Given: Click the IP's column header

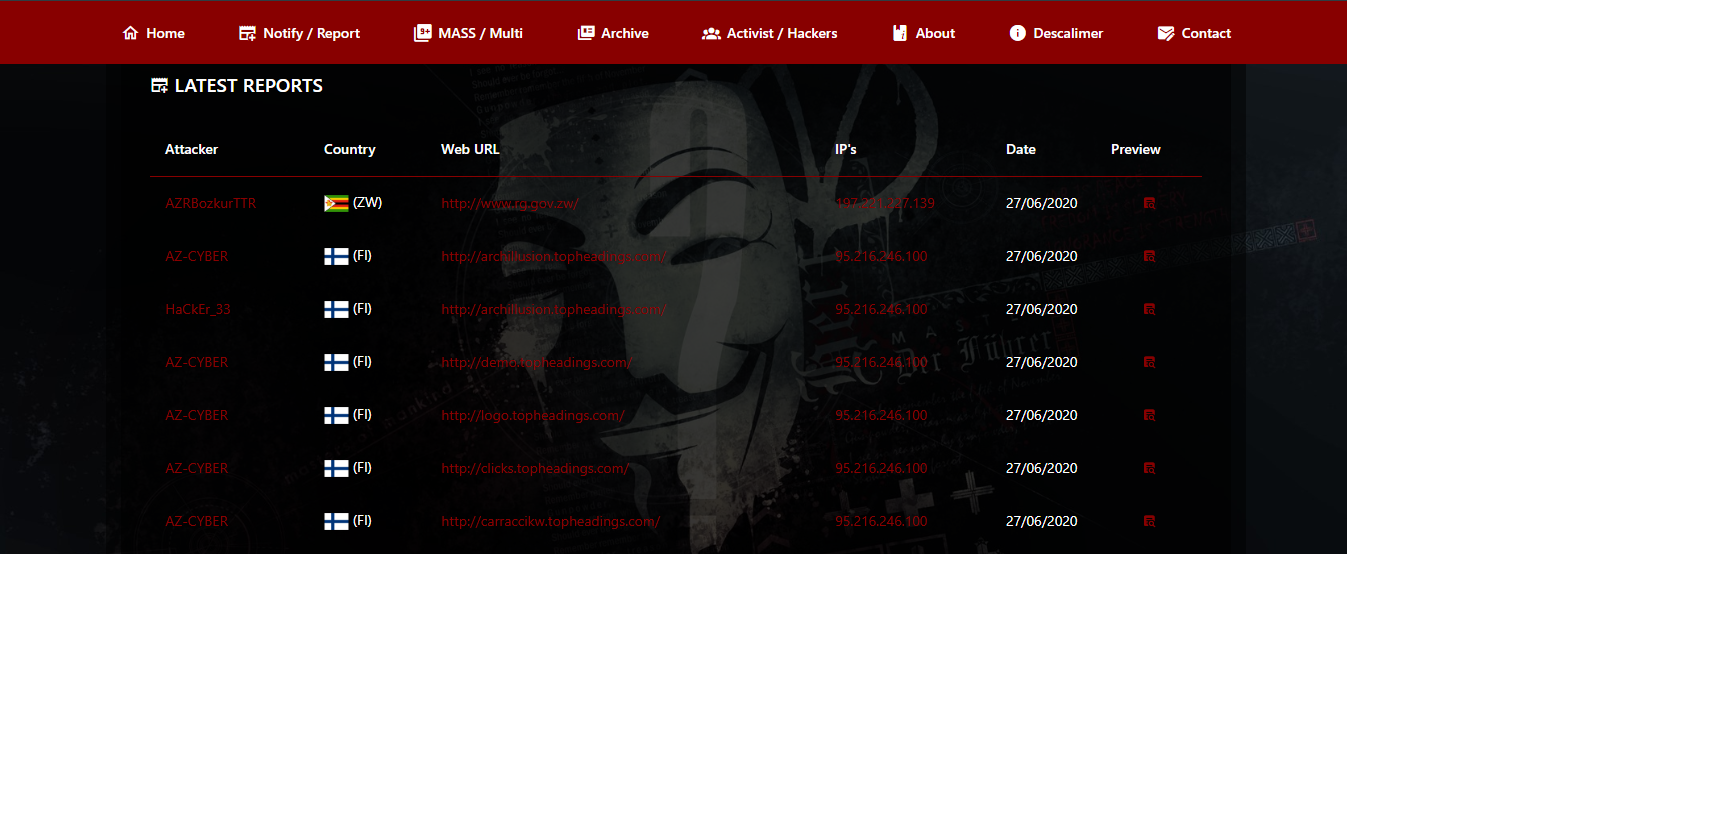Looking at the screenshot, I should pyautogui.click(x=846, y=149).
